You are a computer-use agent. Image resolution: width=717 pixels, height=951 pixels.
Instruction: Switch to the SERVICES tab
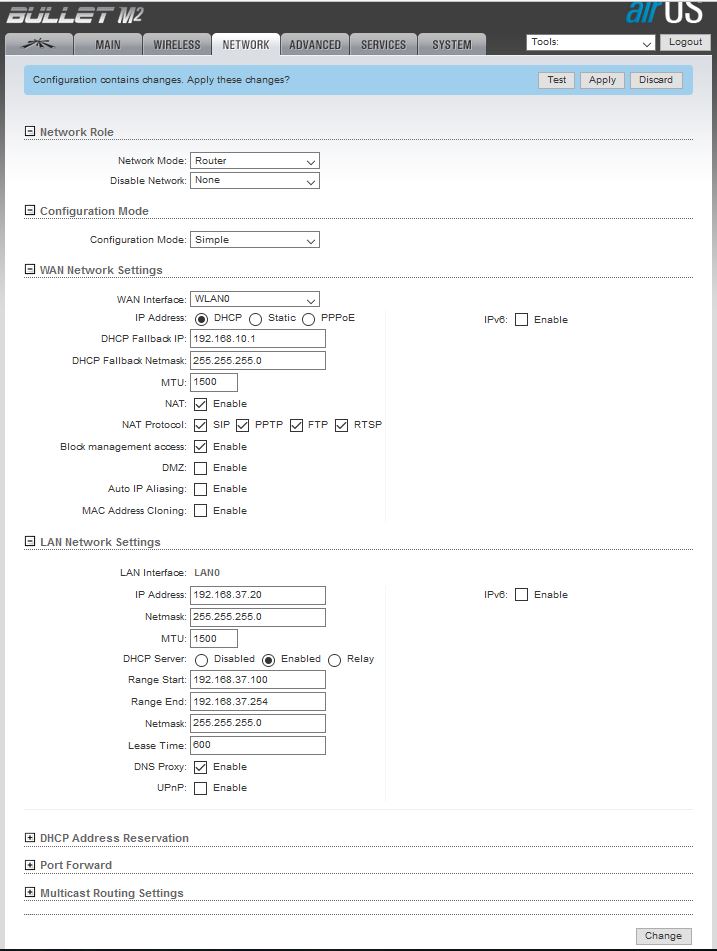point(383,45)
